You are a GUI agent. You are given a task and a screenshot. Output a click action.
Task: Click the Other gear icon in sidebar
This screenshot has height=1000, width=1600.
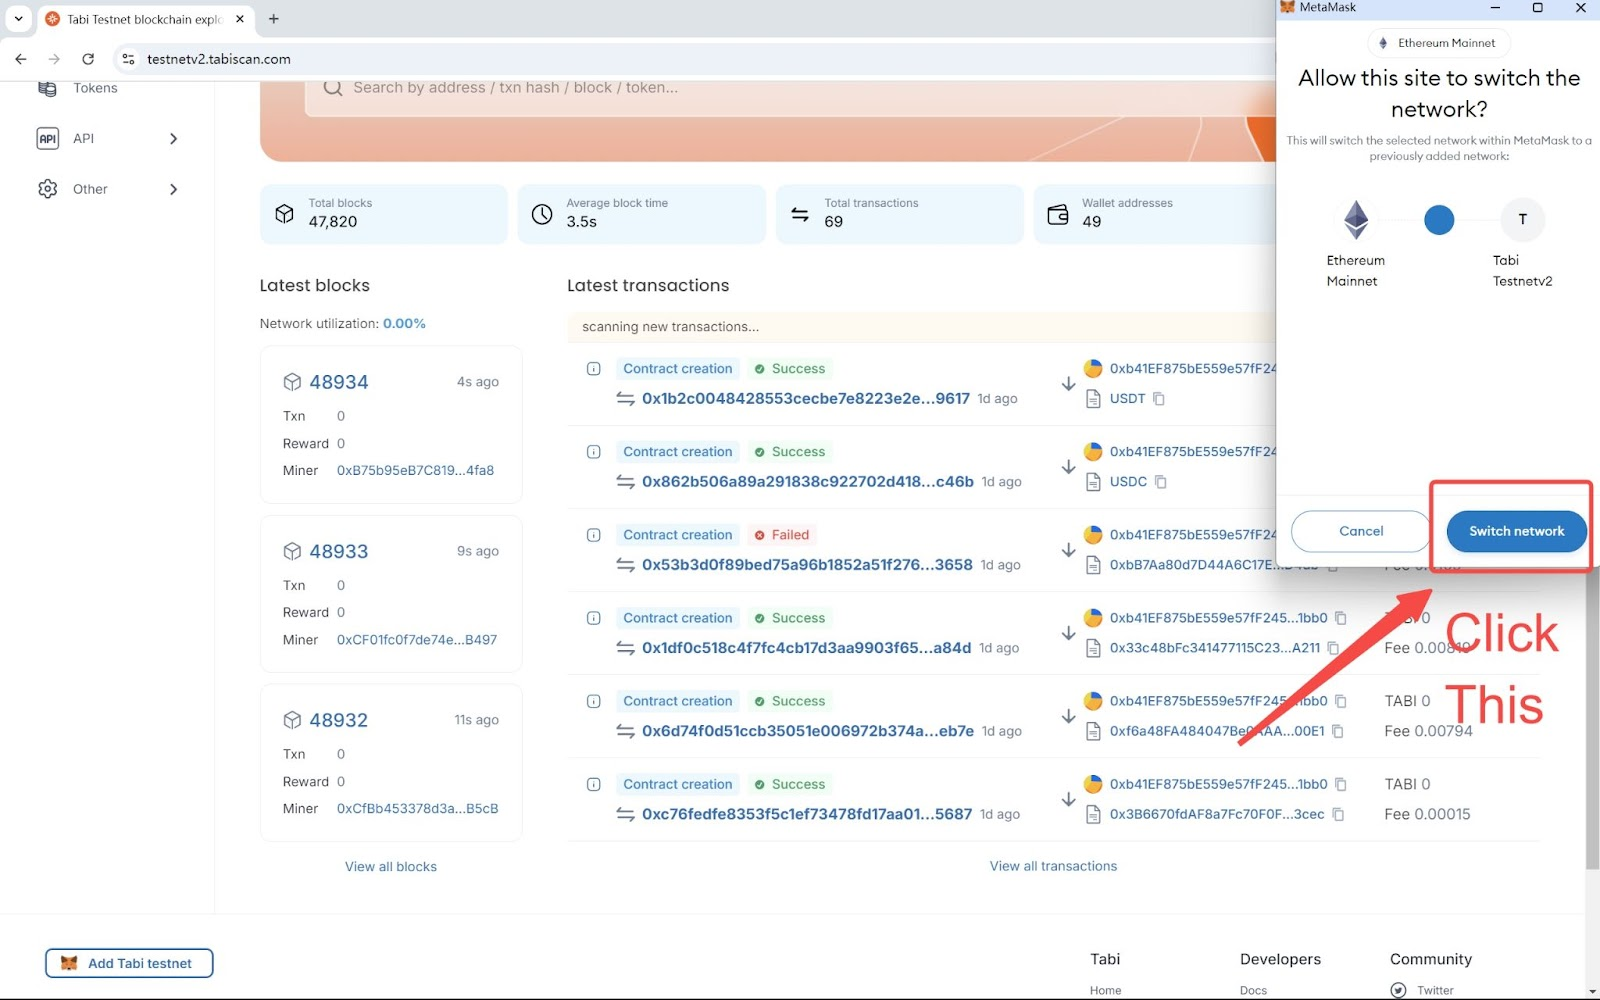pos(48,189)
